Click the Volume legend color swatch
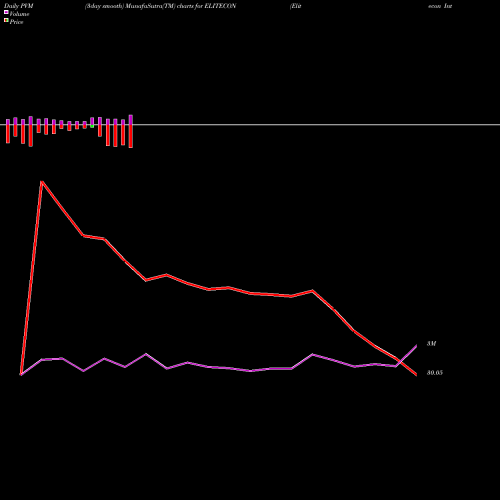Image resolution: width=500 pixels, height=500 pixels. click(6, 12)
